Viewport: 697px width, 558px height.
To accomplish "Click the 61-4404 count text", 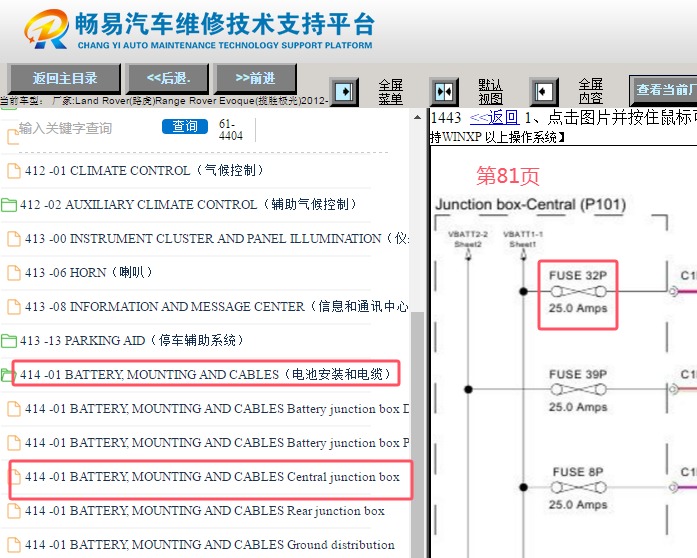I will point(231,130).
